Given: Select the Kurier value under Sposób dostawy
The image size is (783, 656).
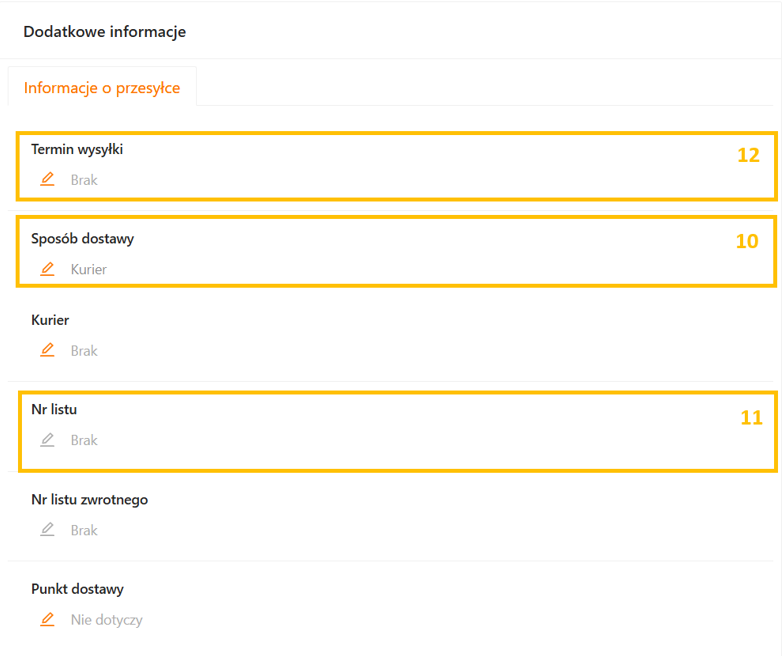Looking at the screenshot, I should point(89,270).
